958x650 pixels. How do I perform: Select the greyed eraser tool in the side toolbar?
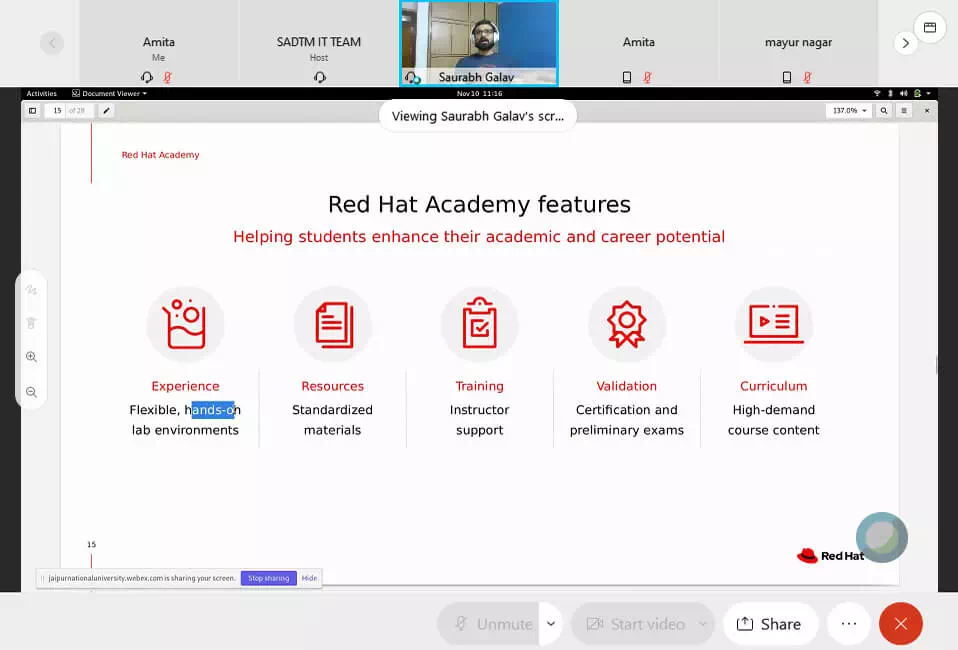click(x=31, y=323)
